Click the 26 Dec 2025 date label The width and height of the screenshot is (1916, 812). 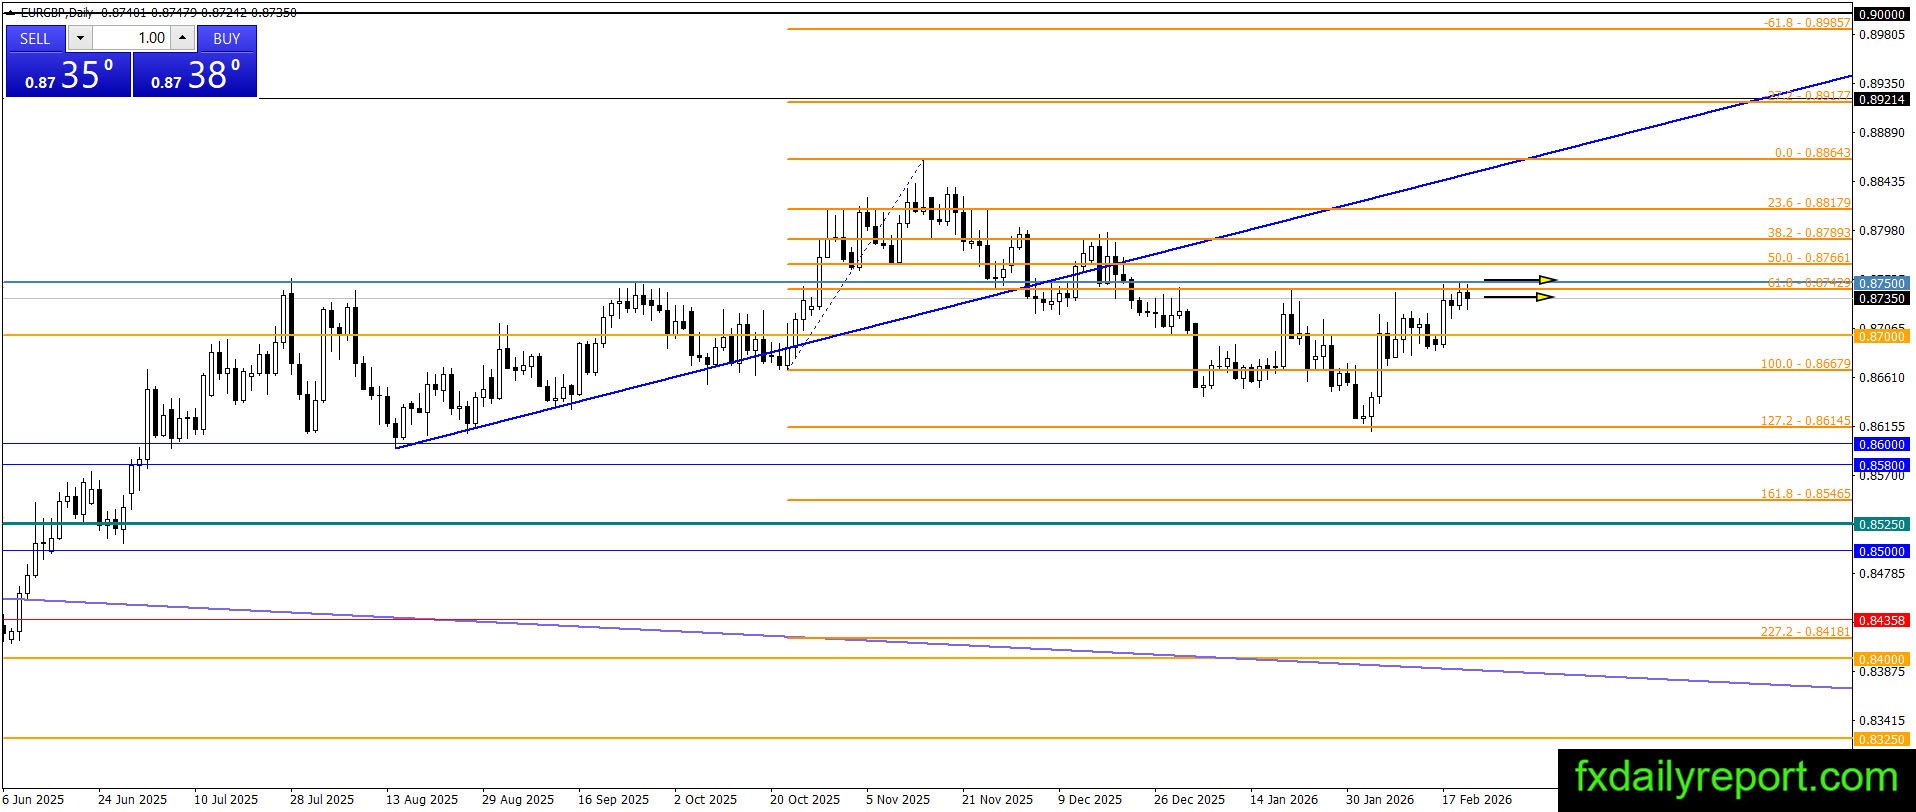(x=1189, y=800)
